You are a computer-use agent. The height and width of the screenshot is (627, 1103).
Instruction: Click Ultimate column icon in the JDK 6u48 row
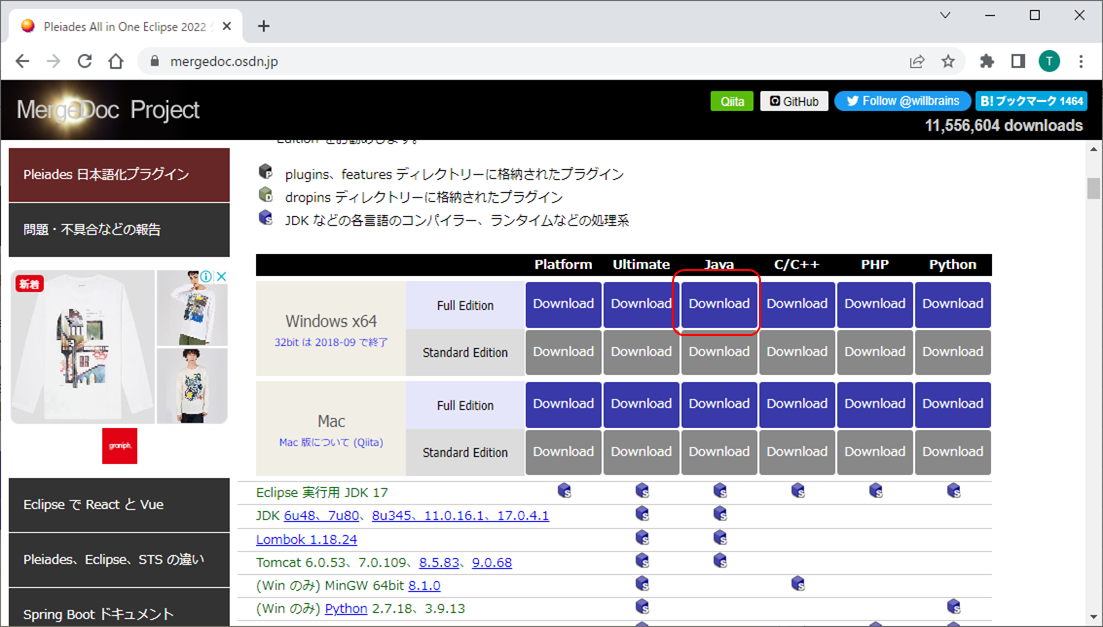pyautogui.click(x=642, y=514)
